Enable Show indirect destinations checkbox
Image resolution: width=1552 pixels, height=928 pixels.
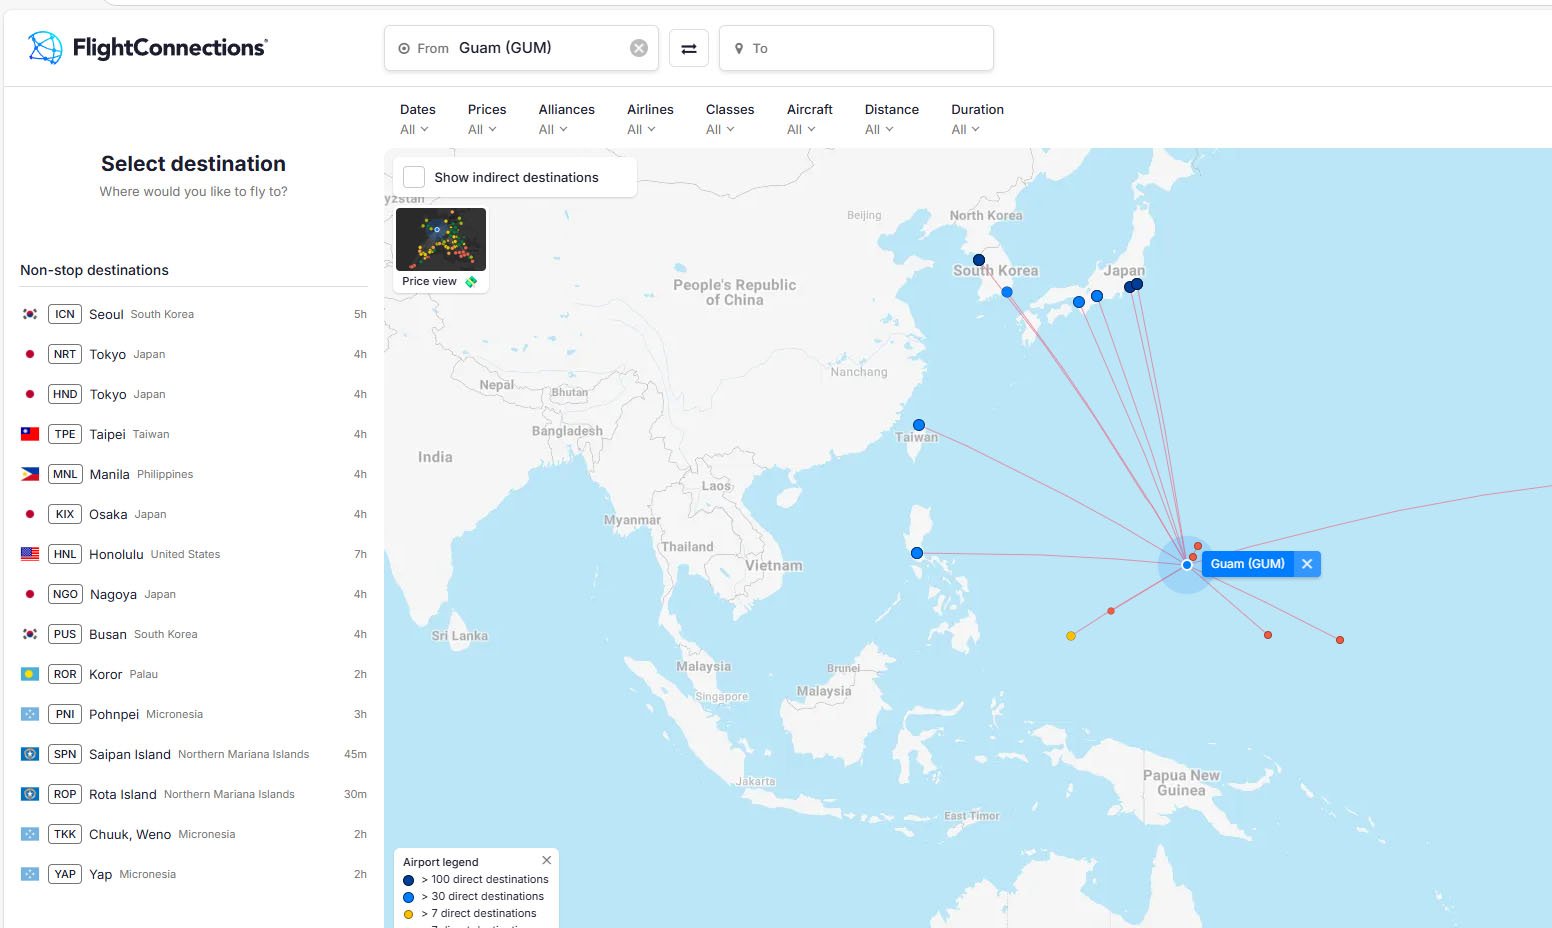tap(414, 177)
